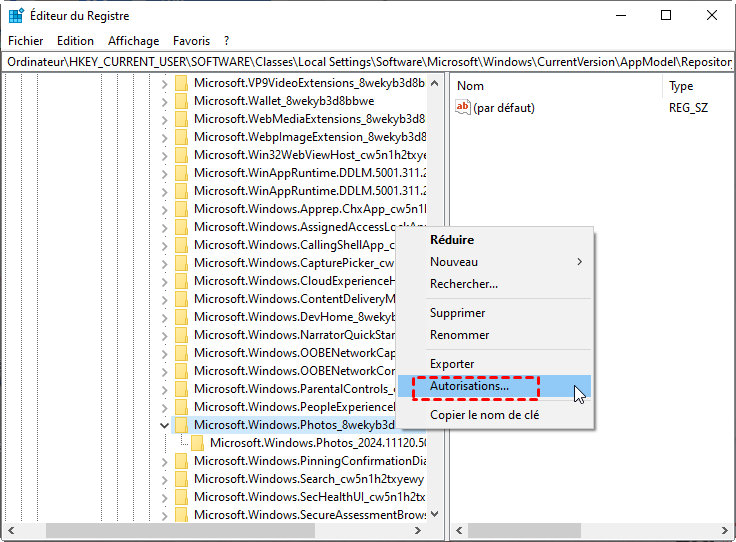The height and width of the screenshot is (542, 736).
Task: Click folder icon of Microsoft.Windows.Photos_2024.11120 subkey
Action: (198, 443)
